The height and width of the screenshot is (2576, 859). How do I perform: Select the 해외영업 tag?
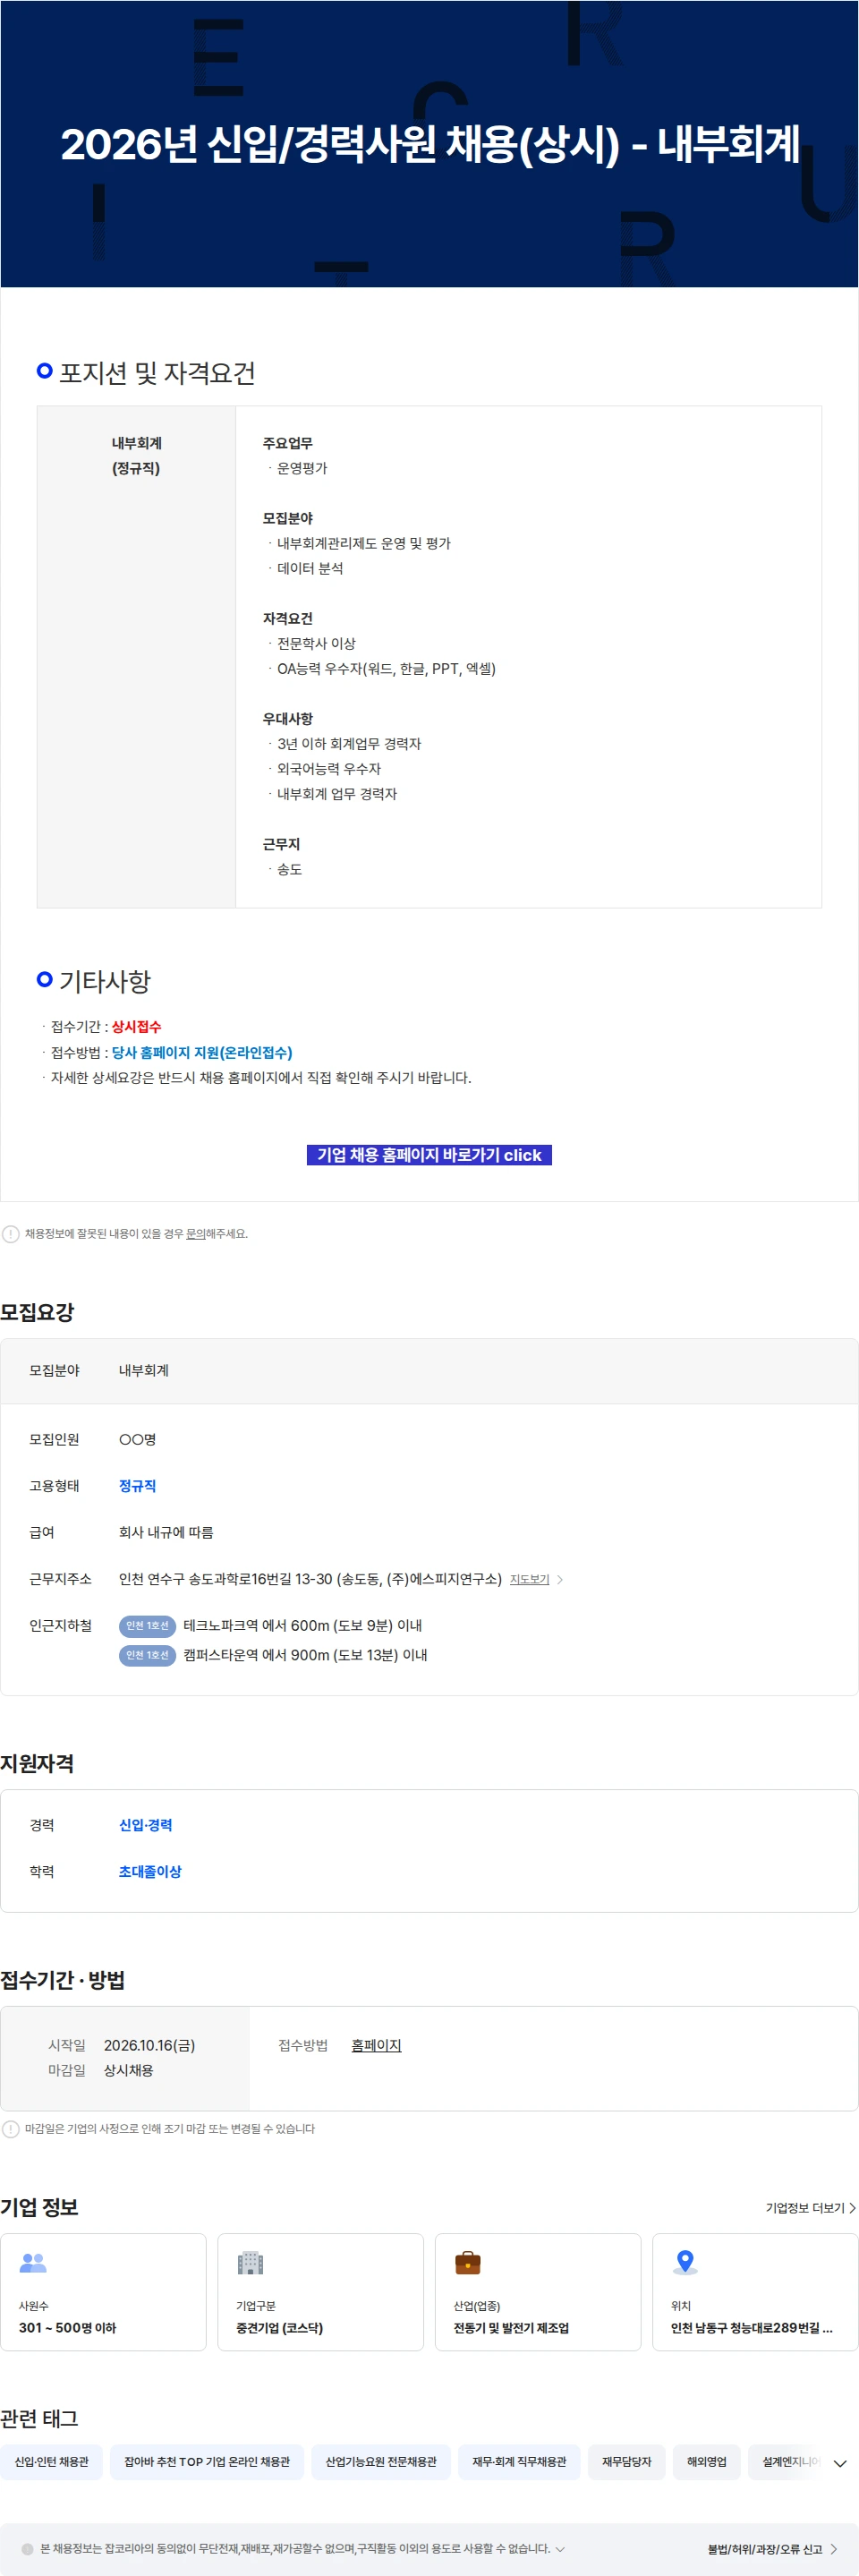[706, 2461]
